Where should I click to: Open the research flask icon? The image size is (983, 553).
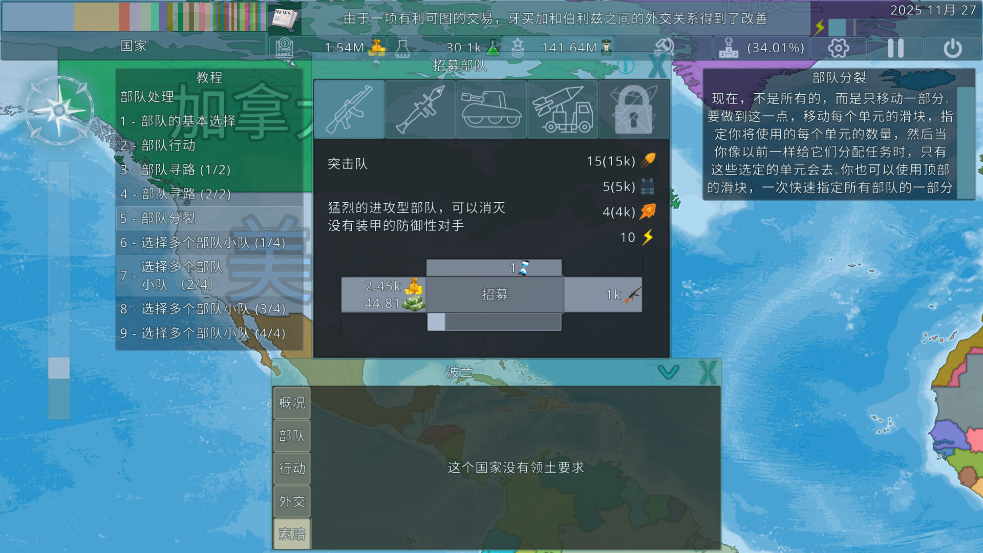(402, 48)
